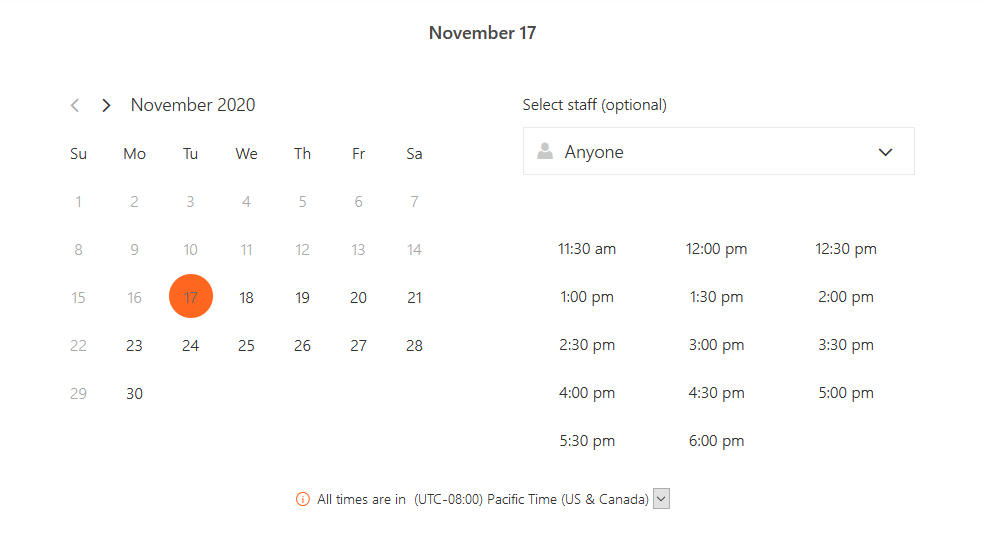The image size is (984, 538).
Task: Pick November 18 on the calendar
Action: click(247, 298)
